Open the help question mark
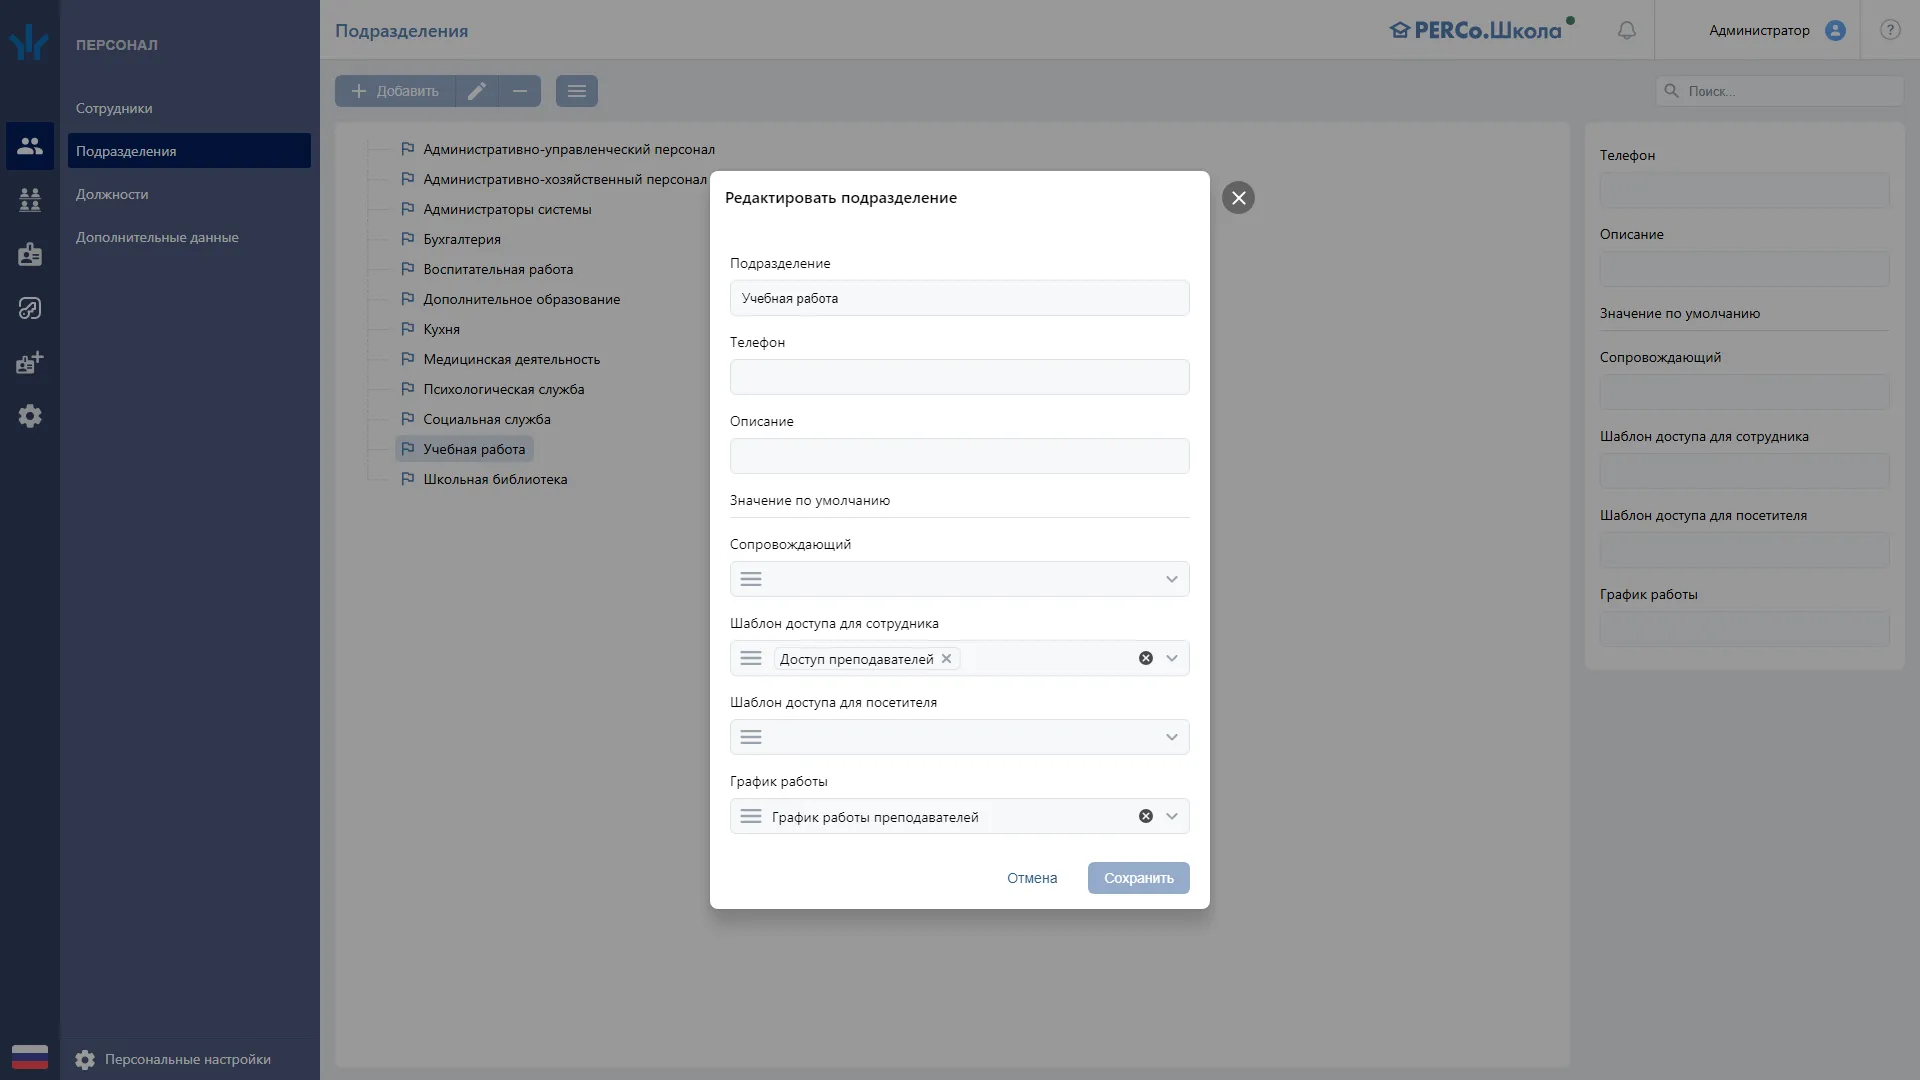This screenshot has height=1080, width=1920. [x=1890, y=30]
